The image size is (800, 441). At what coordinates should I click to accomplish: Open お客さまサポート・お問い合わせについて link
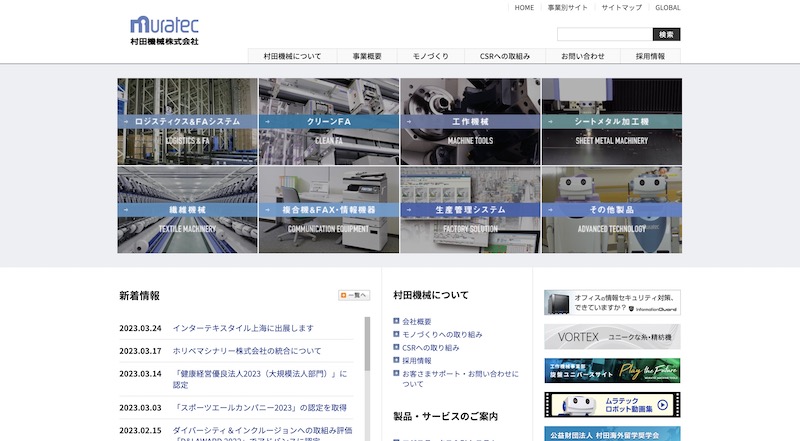[460, 379]
